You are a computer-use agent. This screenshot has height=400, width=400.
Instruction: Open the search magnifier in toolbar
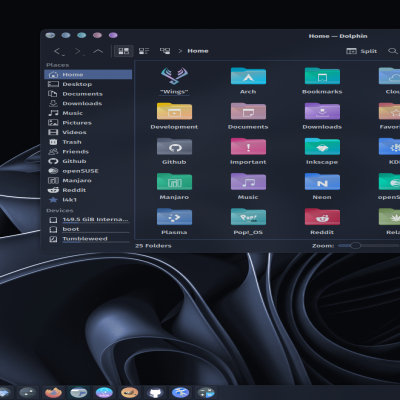(393, 51)
